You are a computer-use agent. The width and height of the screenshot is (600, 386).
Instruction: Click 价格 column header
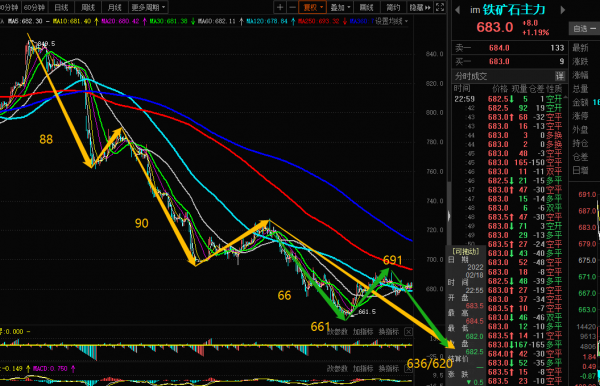pyautogui.click(x=500, y=89)
